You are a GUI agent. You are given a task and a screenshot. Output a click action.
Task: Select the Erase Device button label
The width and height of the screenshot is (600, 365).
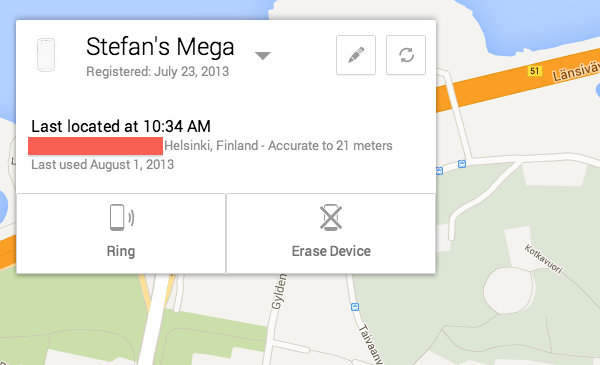tap(331, 251)
